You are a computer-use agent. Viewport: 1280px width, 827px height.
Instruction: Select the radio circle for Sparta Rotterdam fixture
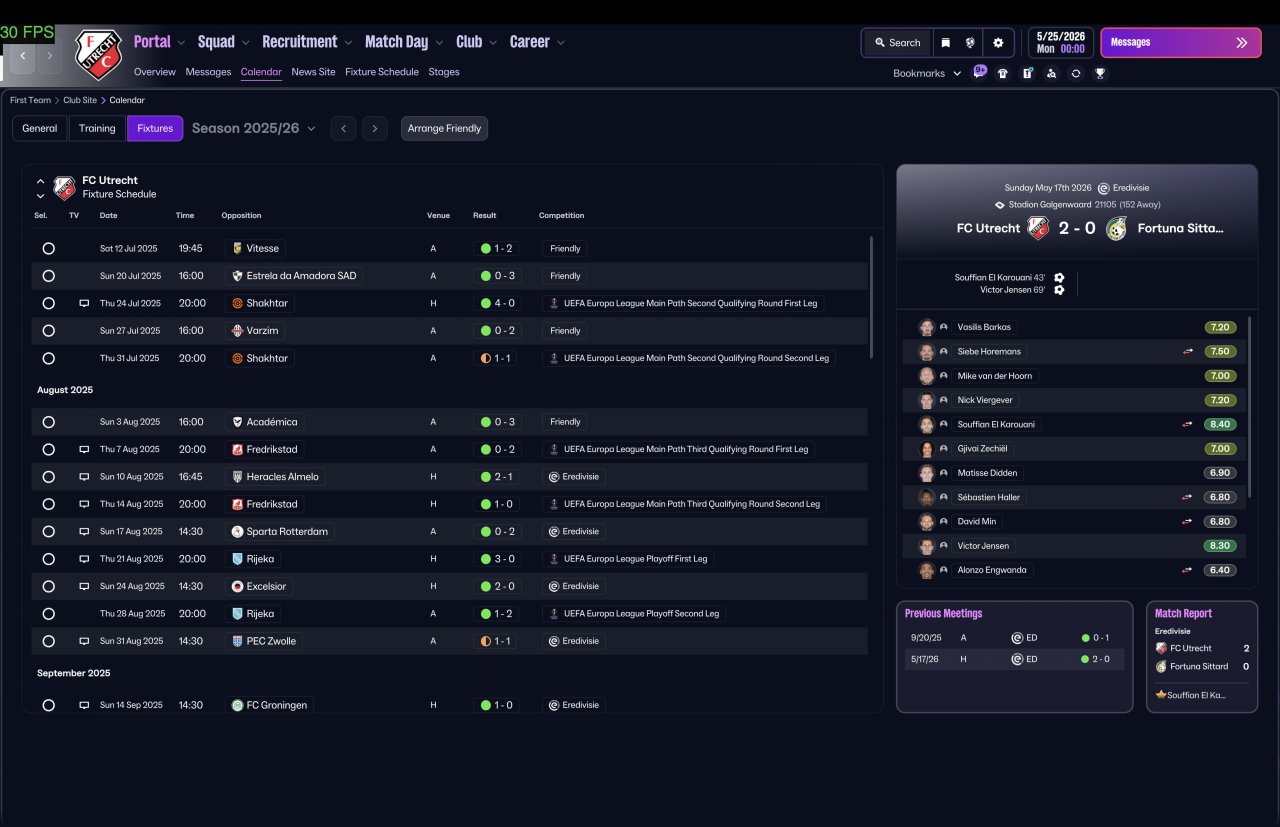[48, 532]
